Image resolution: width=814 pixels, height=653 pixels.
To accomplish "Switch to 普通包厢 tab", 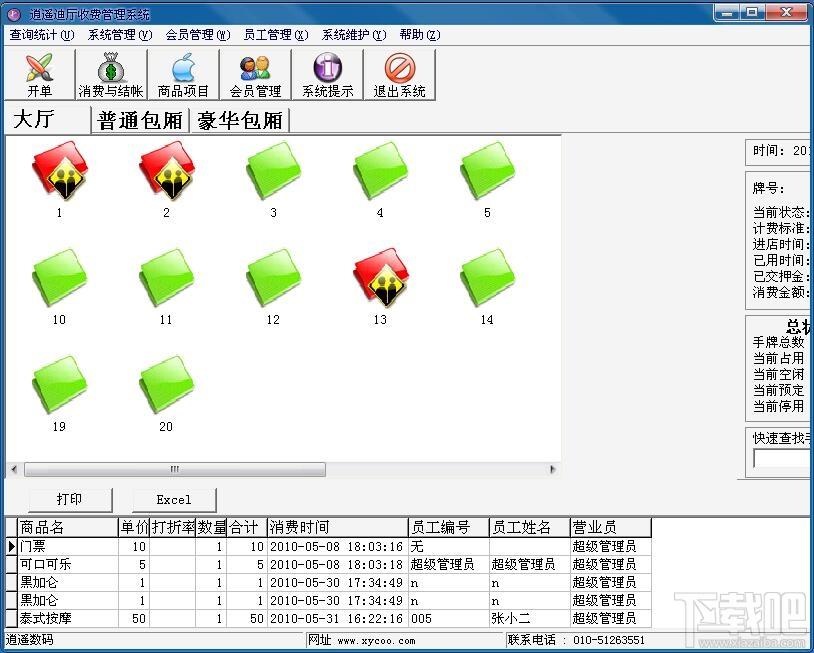I will (140, 120).
